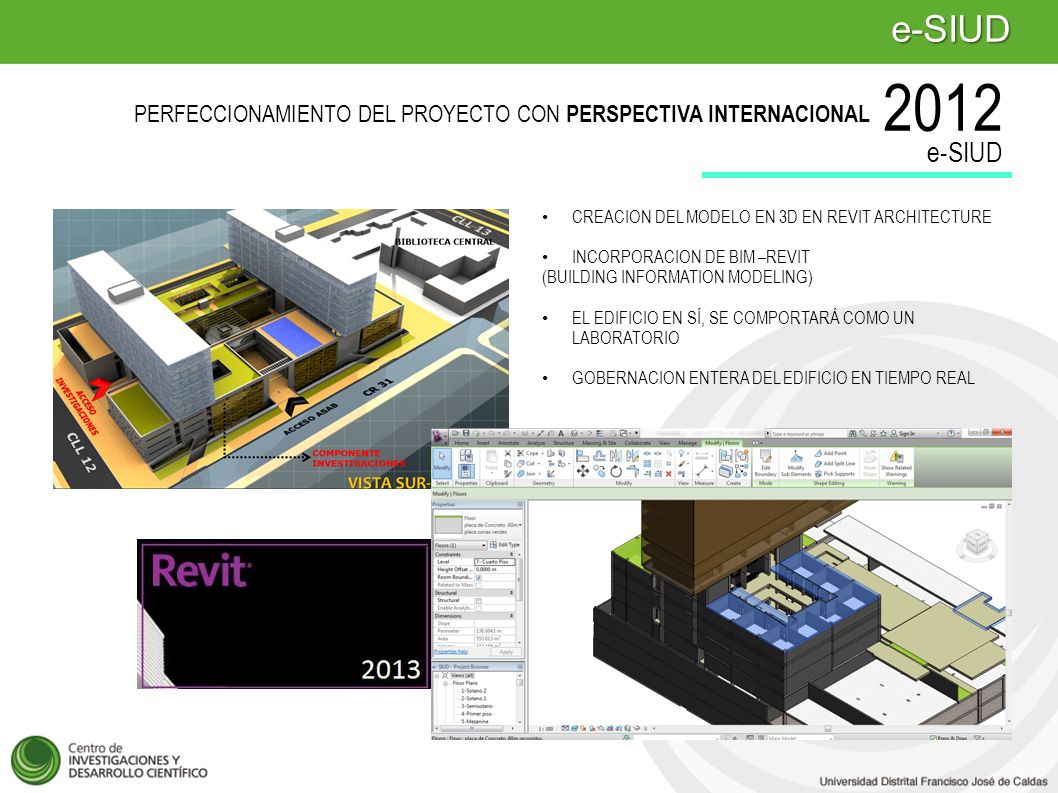Image resolution: width=1058 pixels, height=793 pixels.
Task: Toggle Enable Analytical checkbox
Action: (478, 609)
